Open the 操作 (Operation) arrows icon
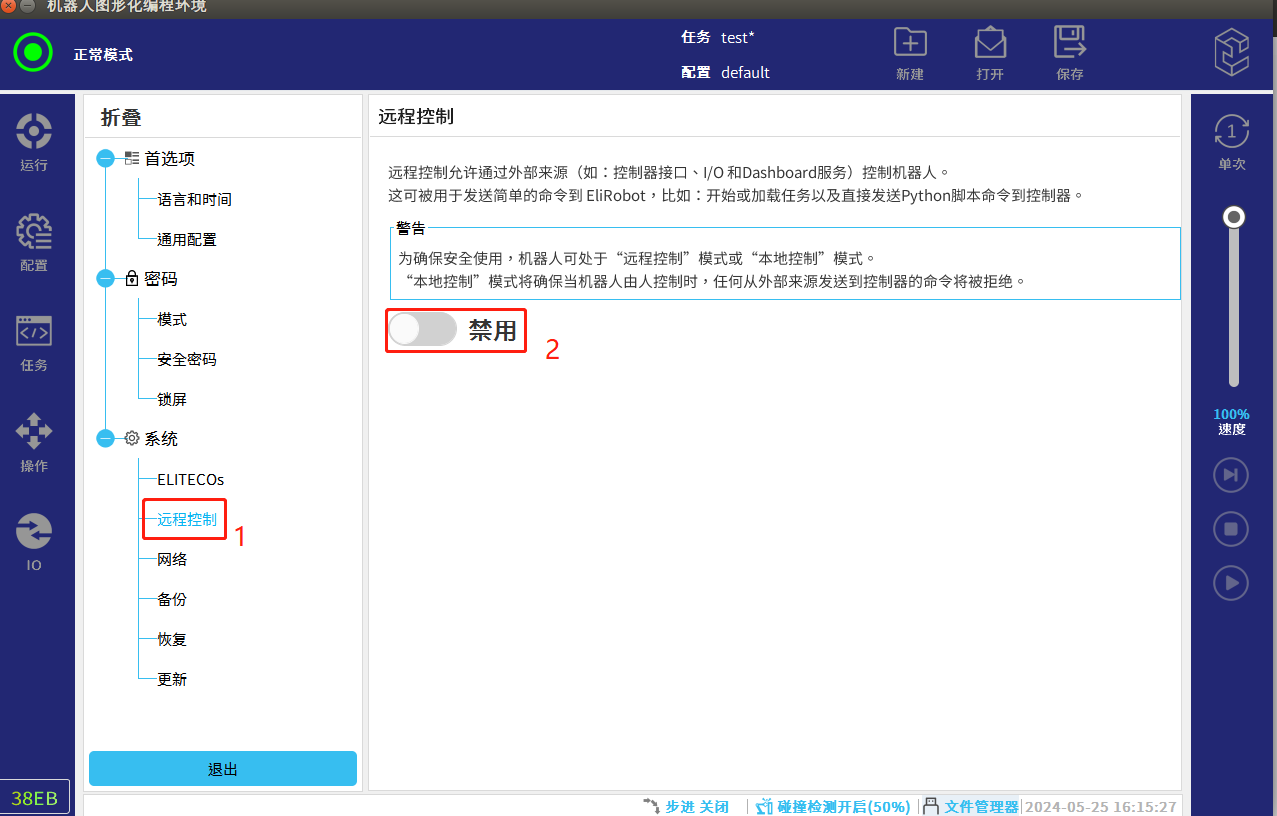The width and height of the screenshot is (1277, 816). 34,441
